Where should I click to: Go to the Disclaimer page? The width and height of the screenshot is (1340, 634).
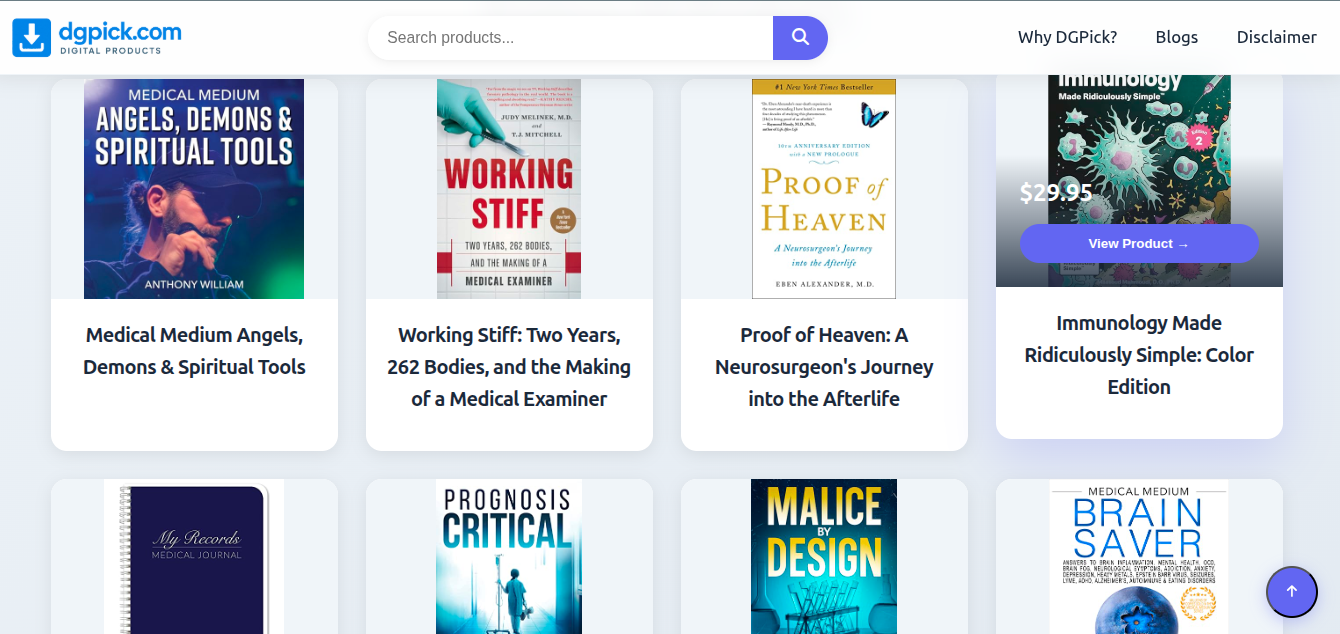coord(1276,37)
